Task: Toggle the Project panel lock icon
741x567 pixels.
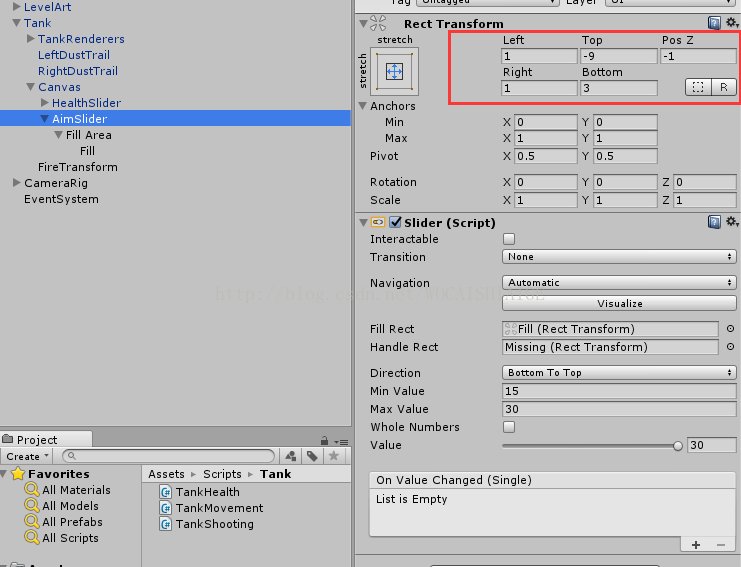Action: click(x=324, y=441)
